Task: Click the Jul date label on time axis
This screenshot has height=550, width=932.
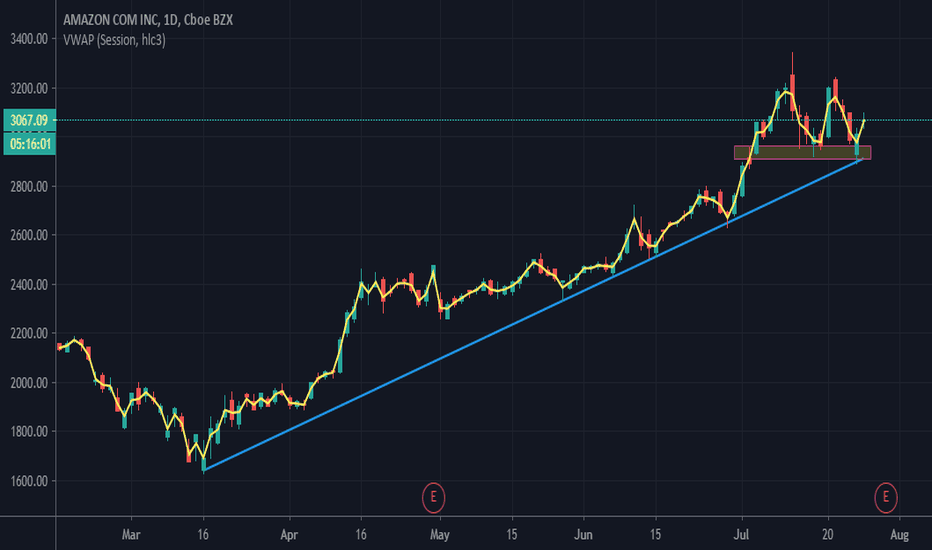Action: pyautogui.click(x=741, y=535)
